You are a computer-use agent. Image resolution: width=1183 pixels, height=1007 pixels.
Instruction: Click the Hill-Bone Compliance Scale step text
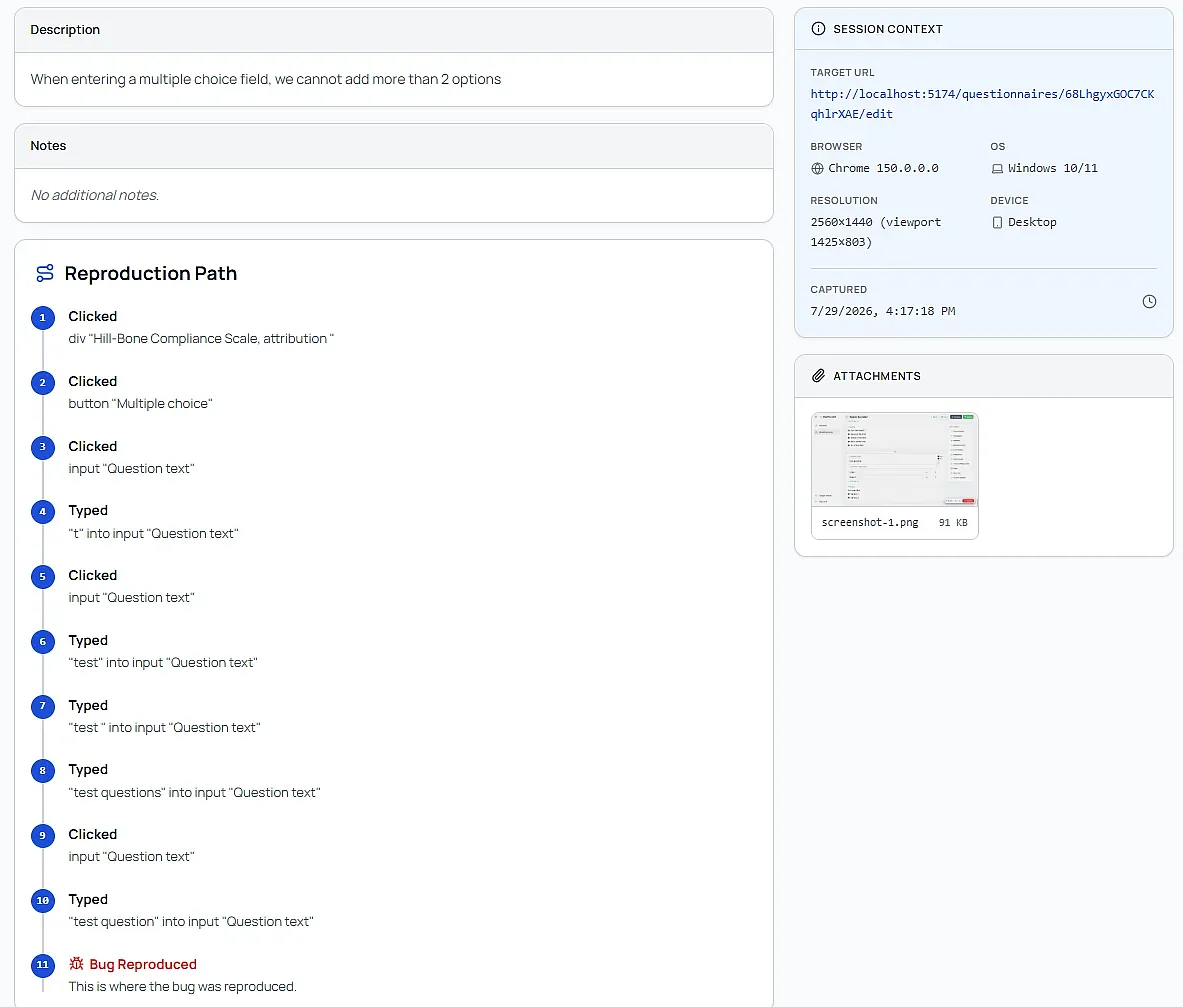click(201, 339)
